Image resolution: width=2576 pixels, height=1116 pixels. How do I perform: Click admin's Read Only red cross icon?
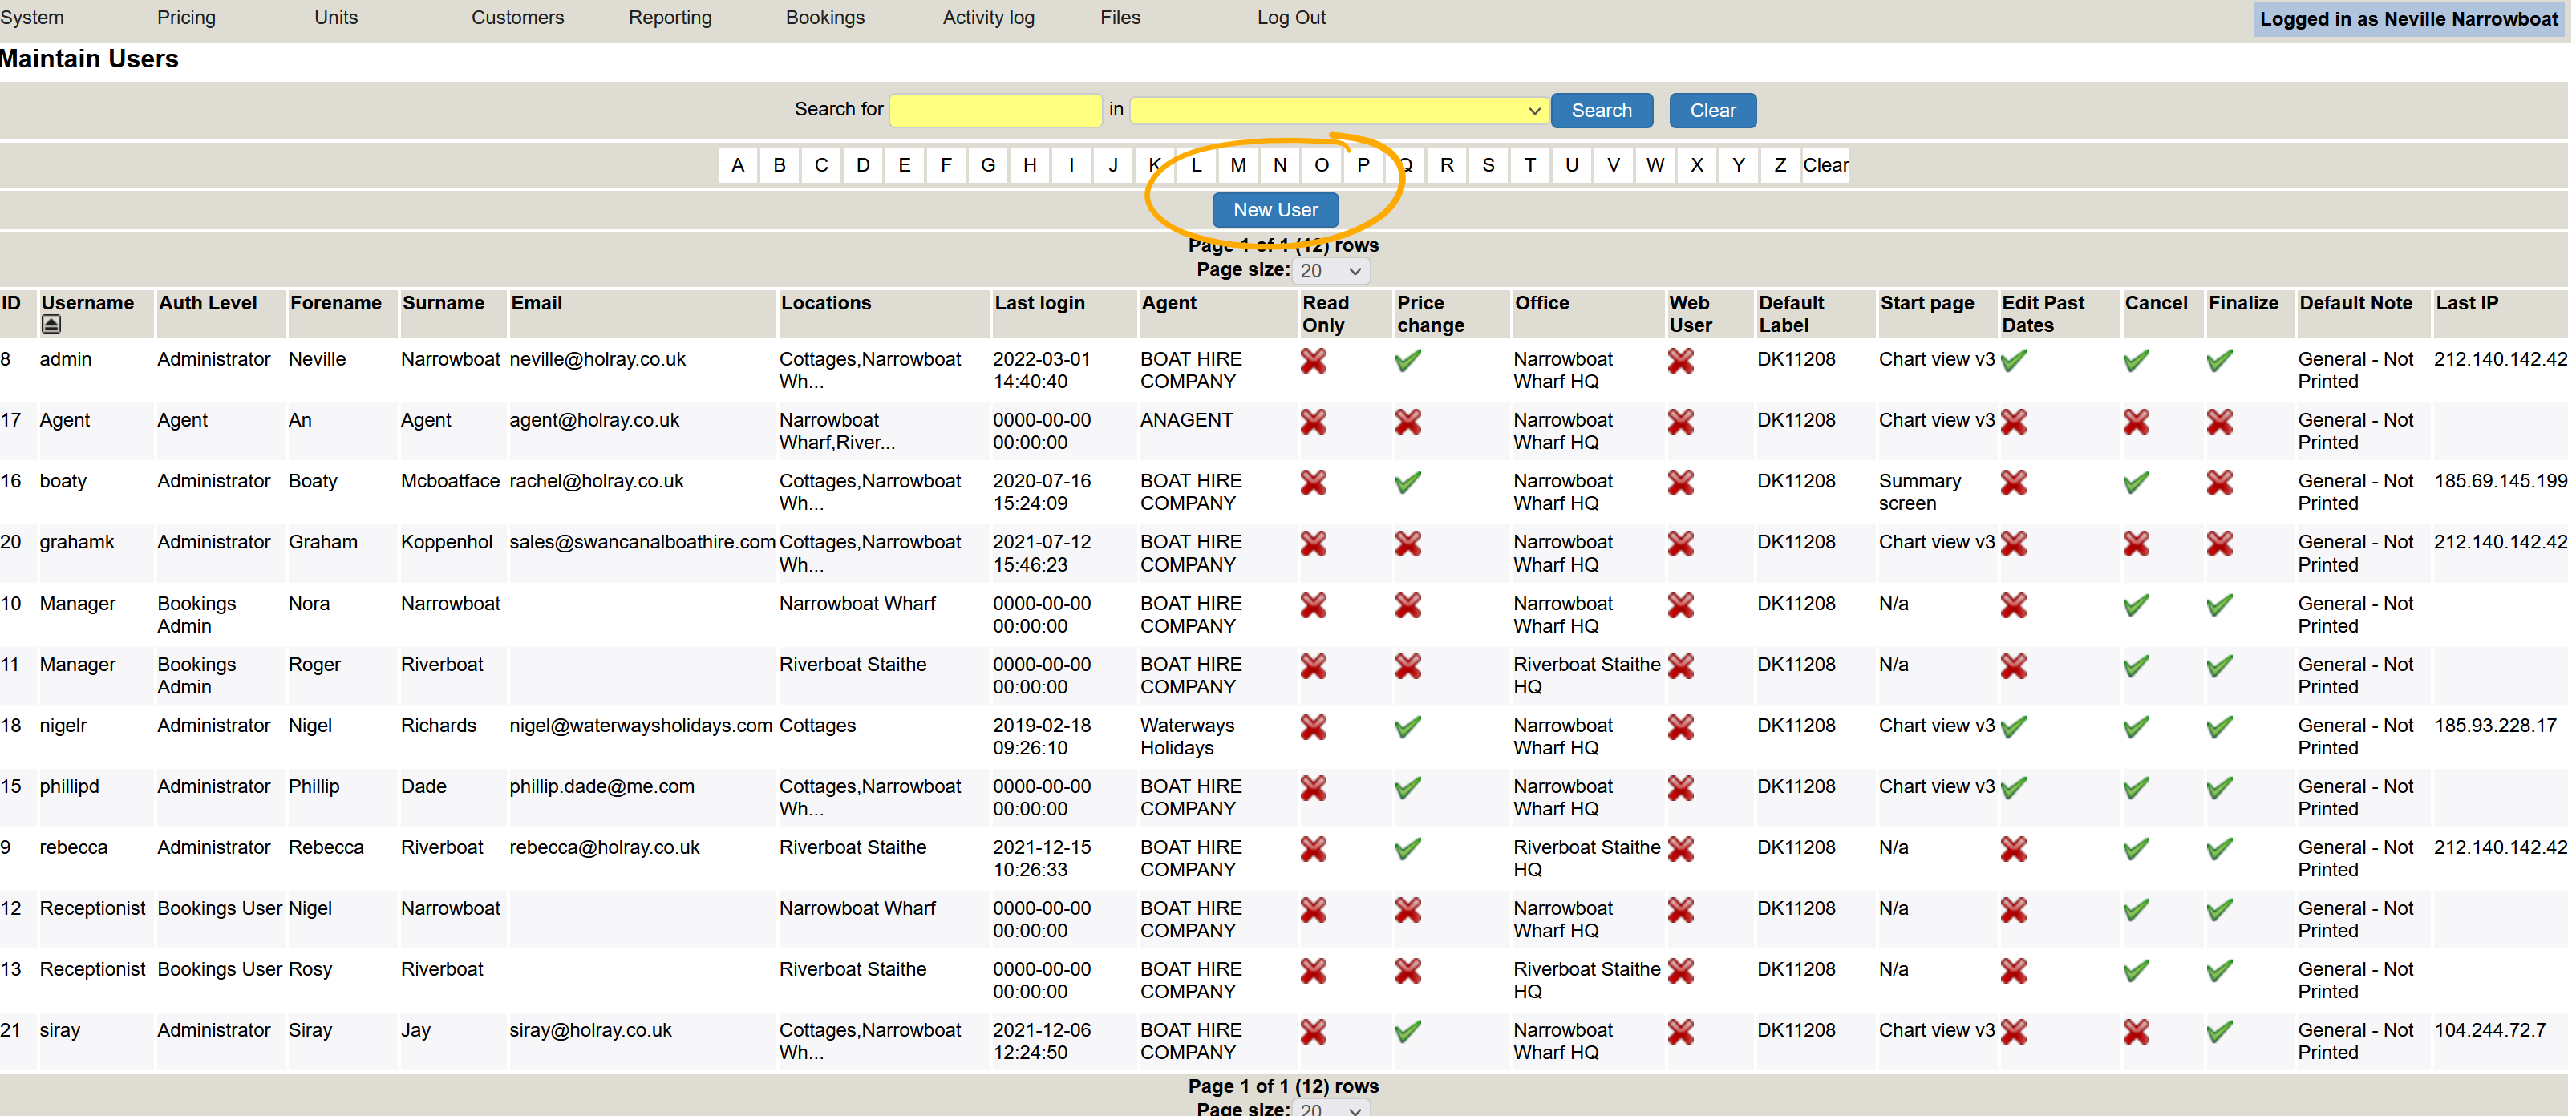click(x=1313, y=361)
